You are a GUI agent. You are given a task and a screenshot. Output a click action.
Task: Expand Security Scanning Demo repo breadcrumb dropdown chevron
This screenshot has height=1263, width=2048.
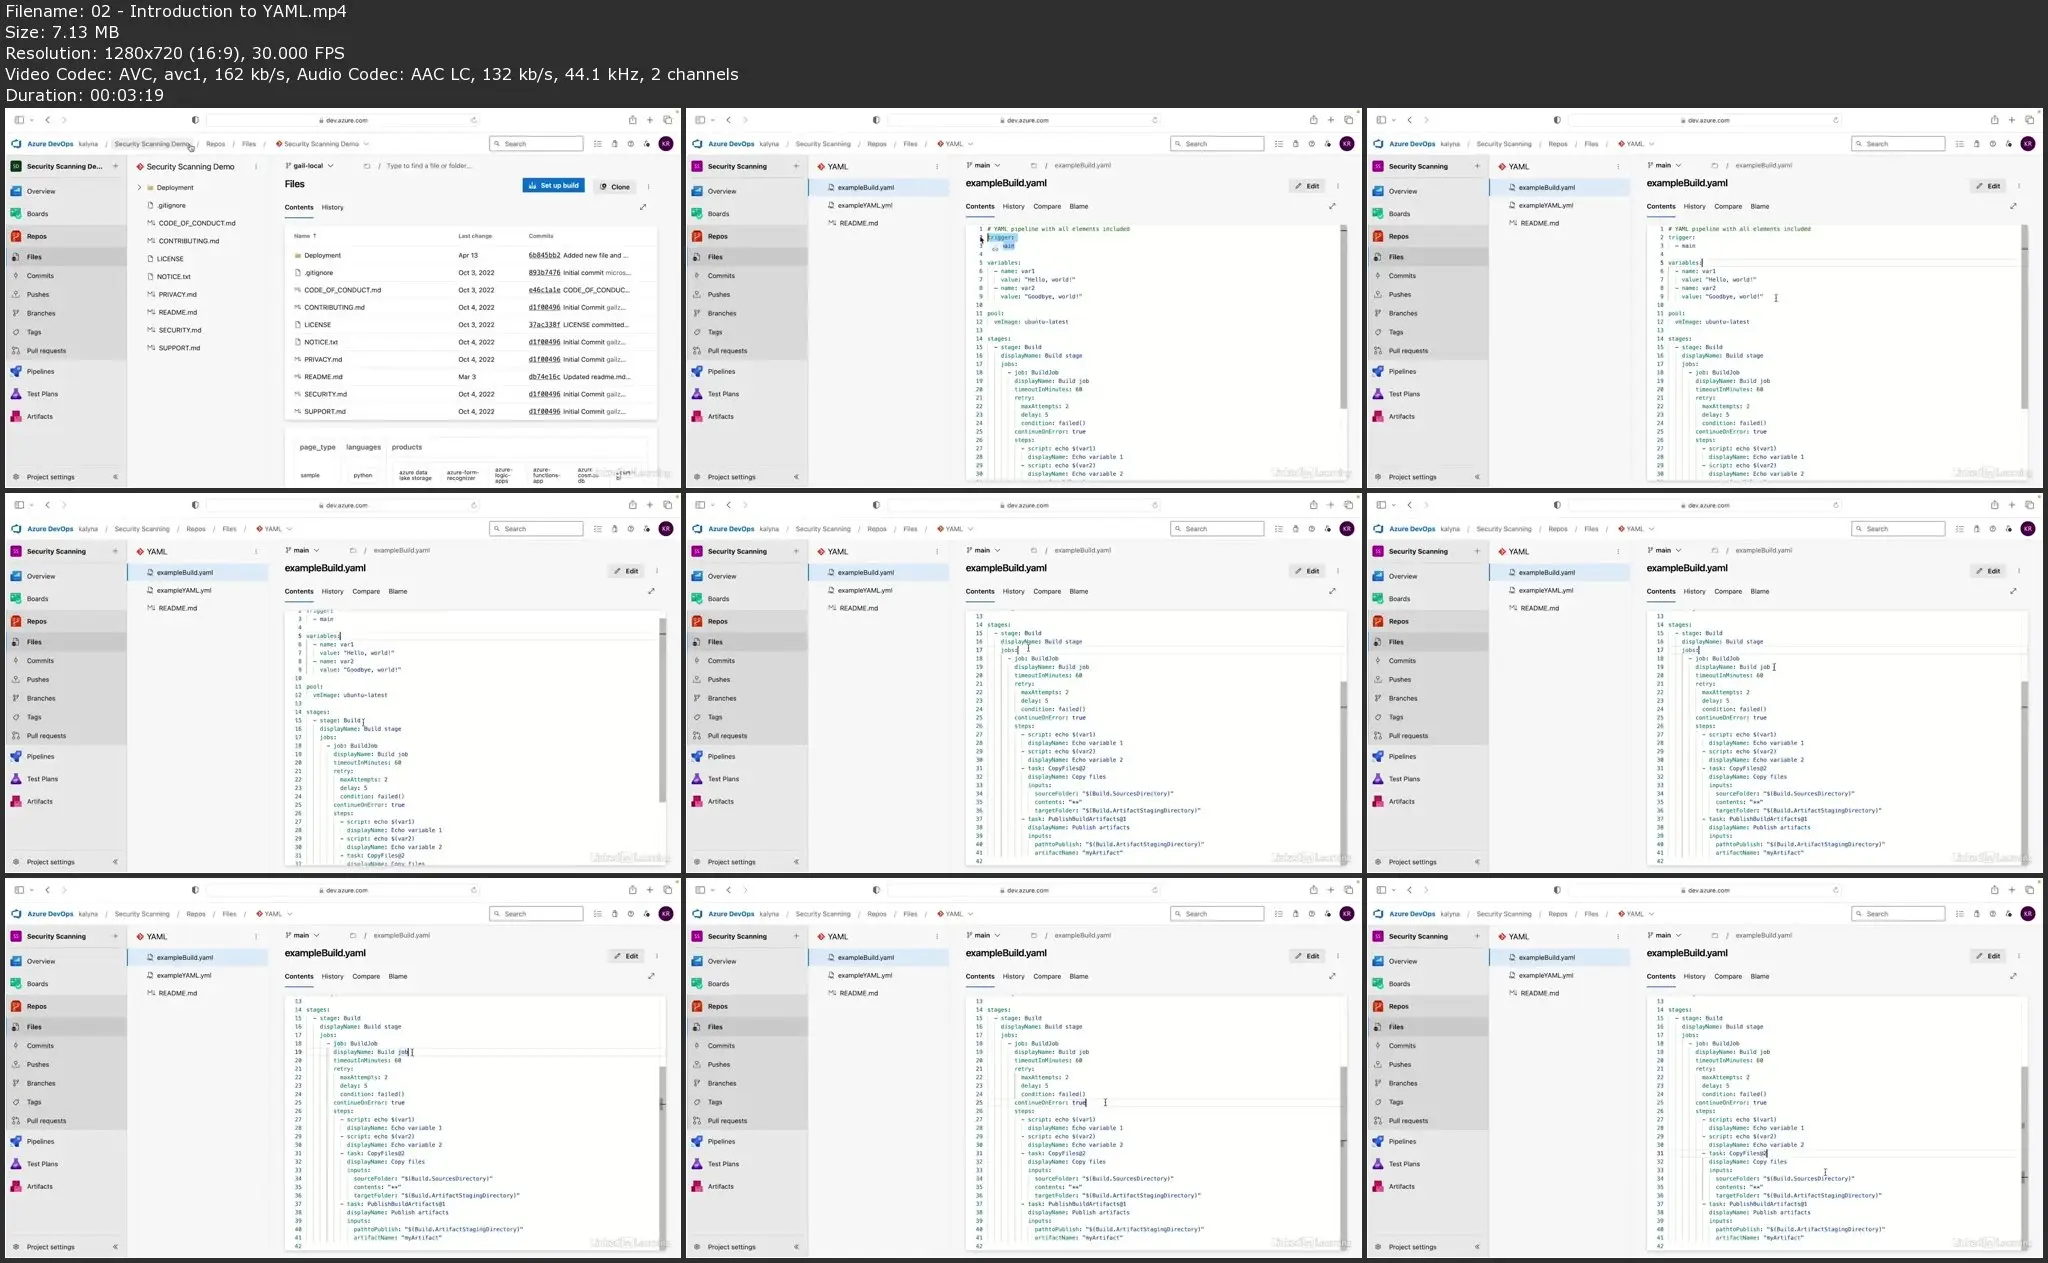tap(366, 144)
